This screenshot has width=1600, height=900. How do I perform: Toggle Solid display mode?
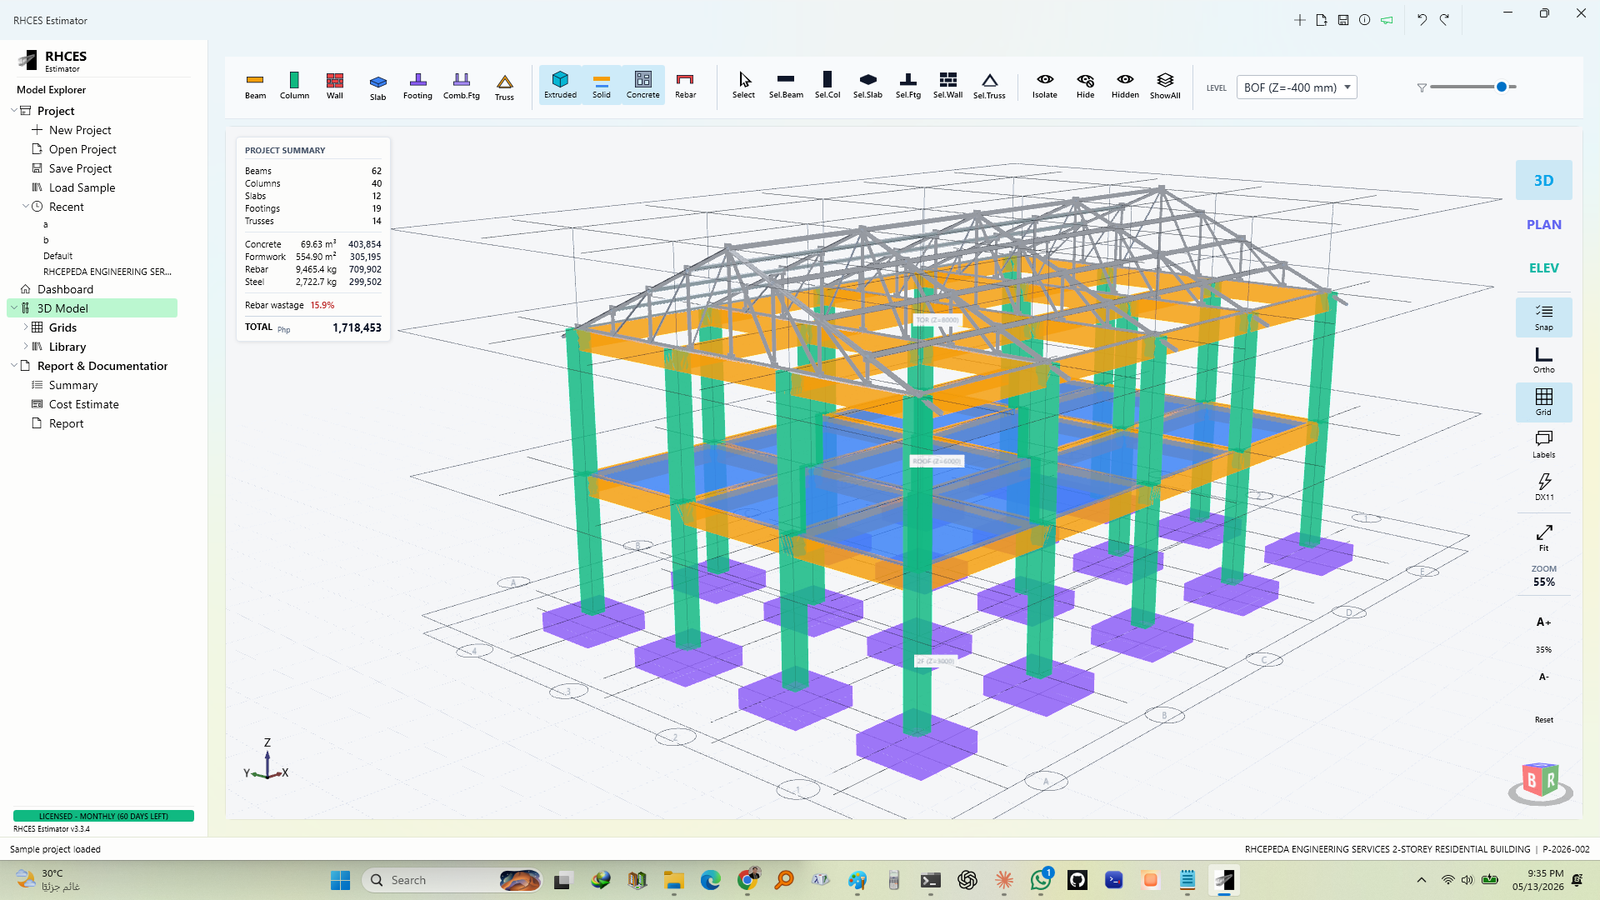coord(601,85)
